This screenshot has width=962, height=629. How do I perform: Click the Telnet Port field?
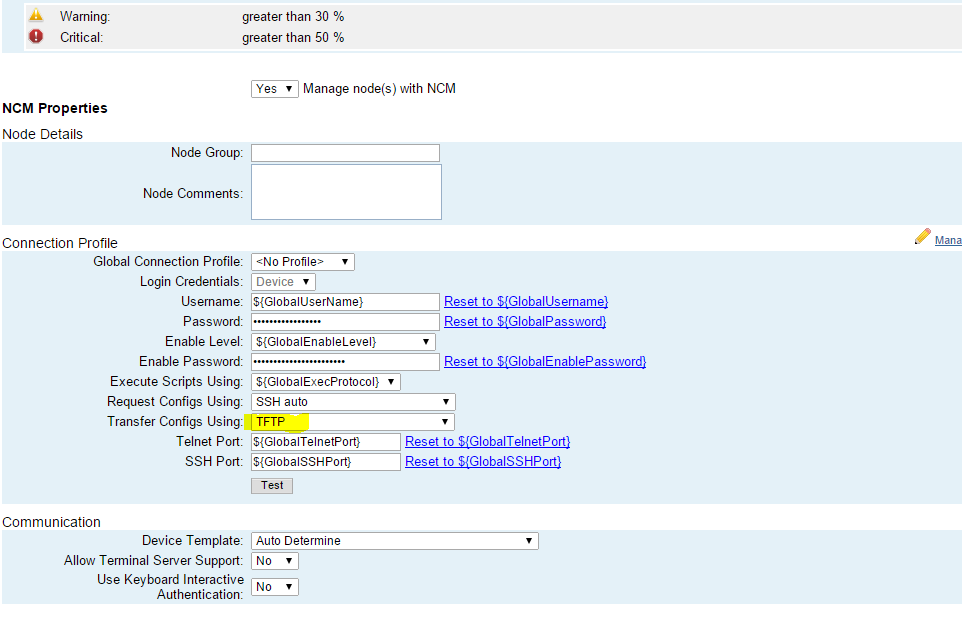[x=326, y=442]
